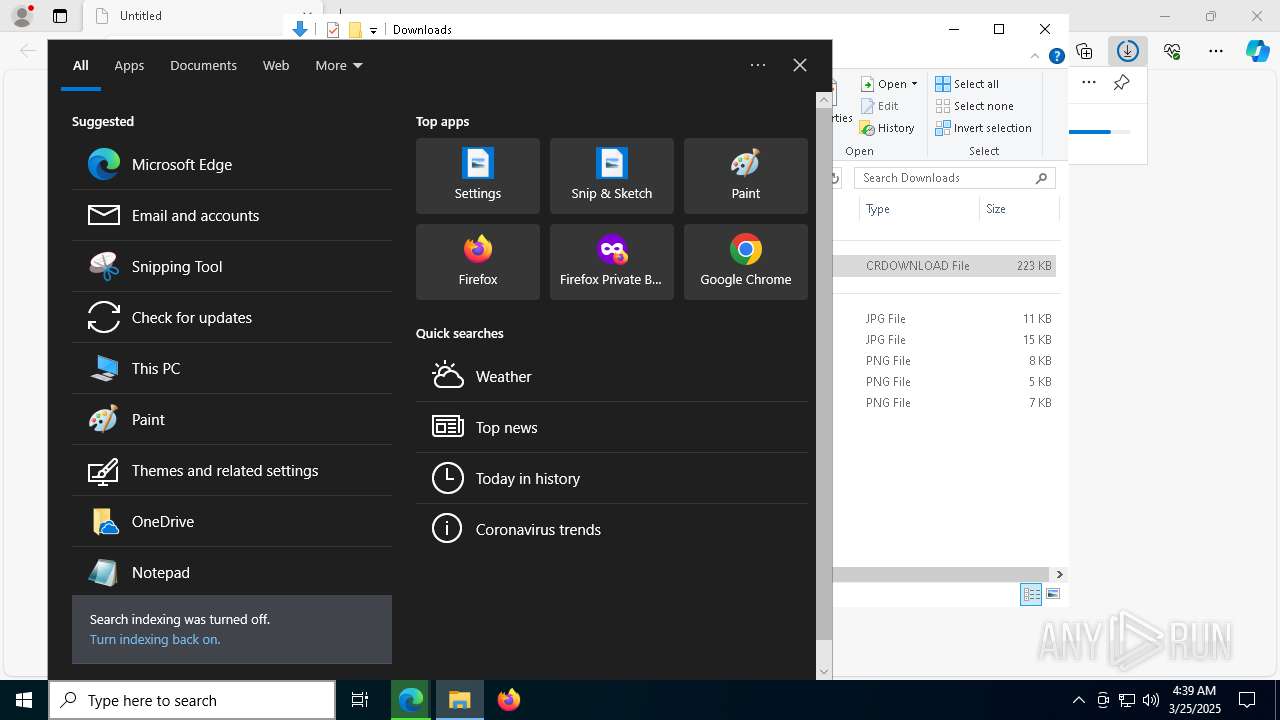Launch Paint from the Suggested list
The width and height of the screenshot is (1280, 720).
pyautogui.click(x=232, y=419)
